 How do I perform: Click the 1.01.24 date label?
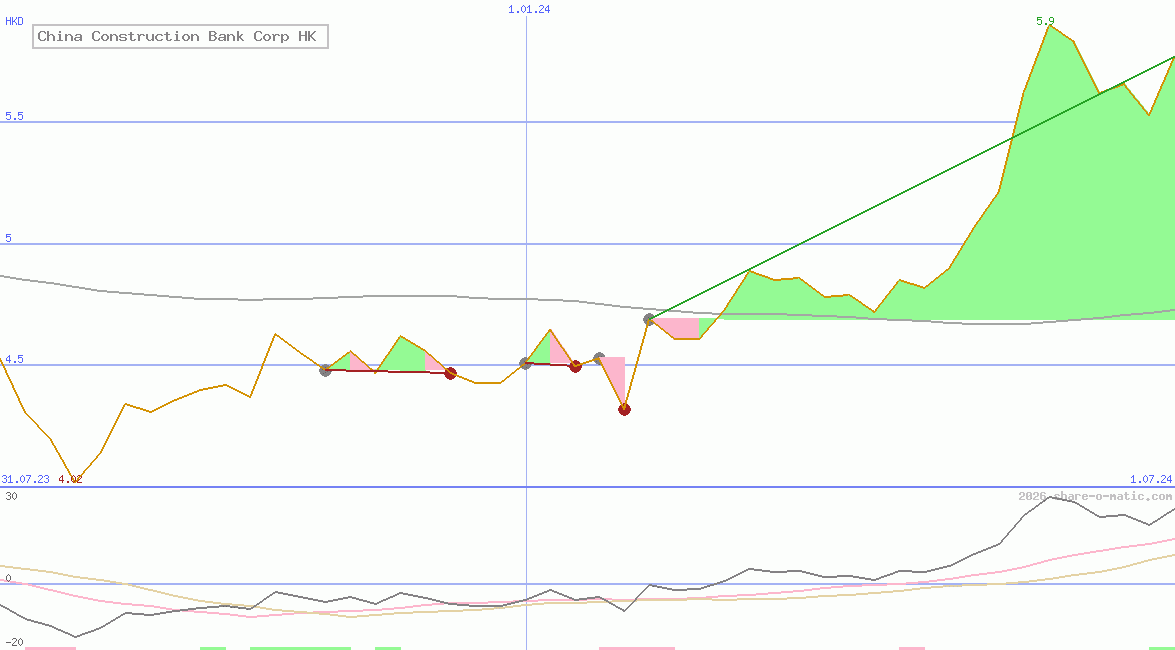pos(528,9)
